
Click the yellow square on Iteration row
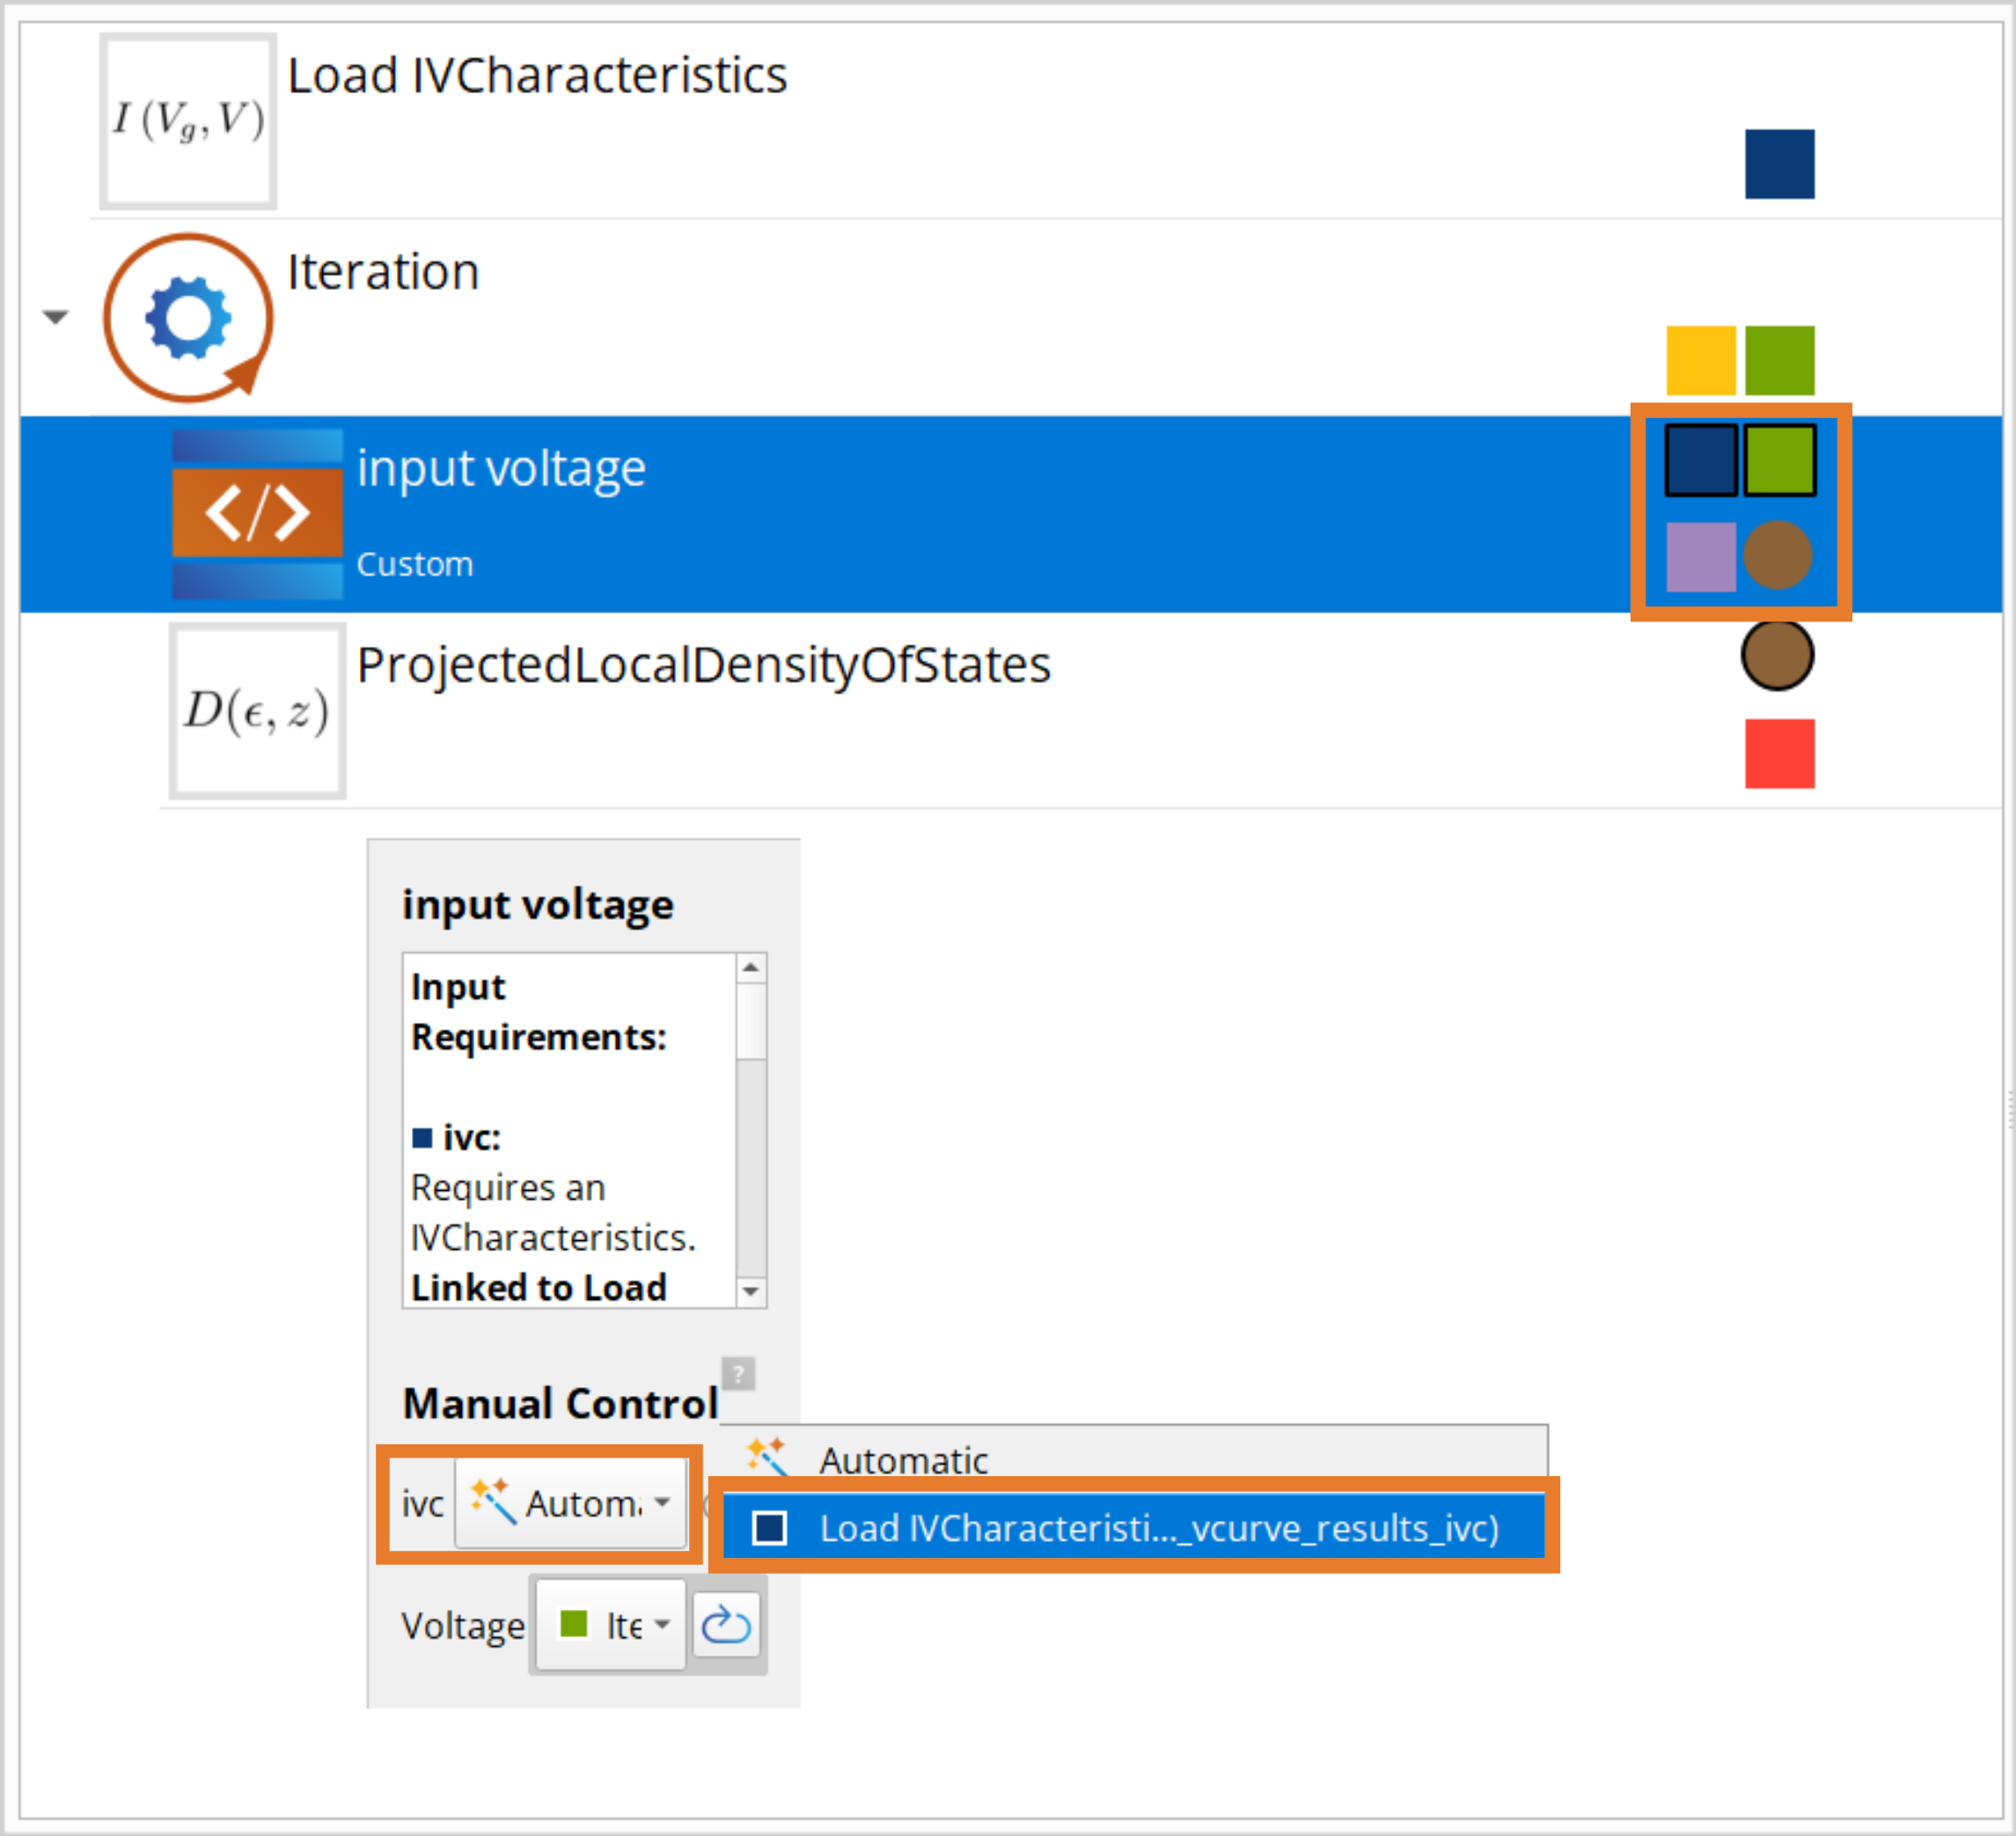[x=1700, y=360]
